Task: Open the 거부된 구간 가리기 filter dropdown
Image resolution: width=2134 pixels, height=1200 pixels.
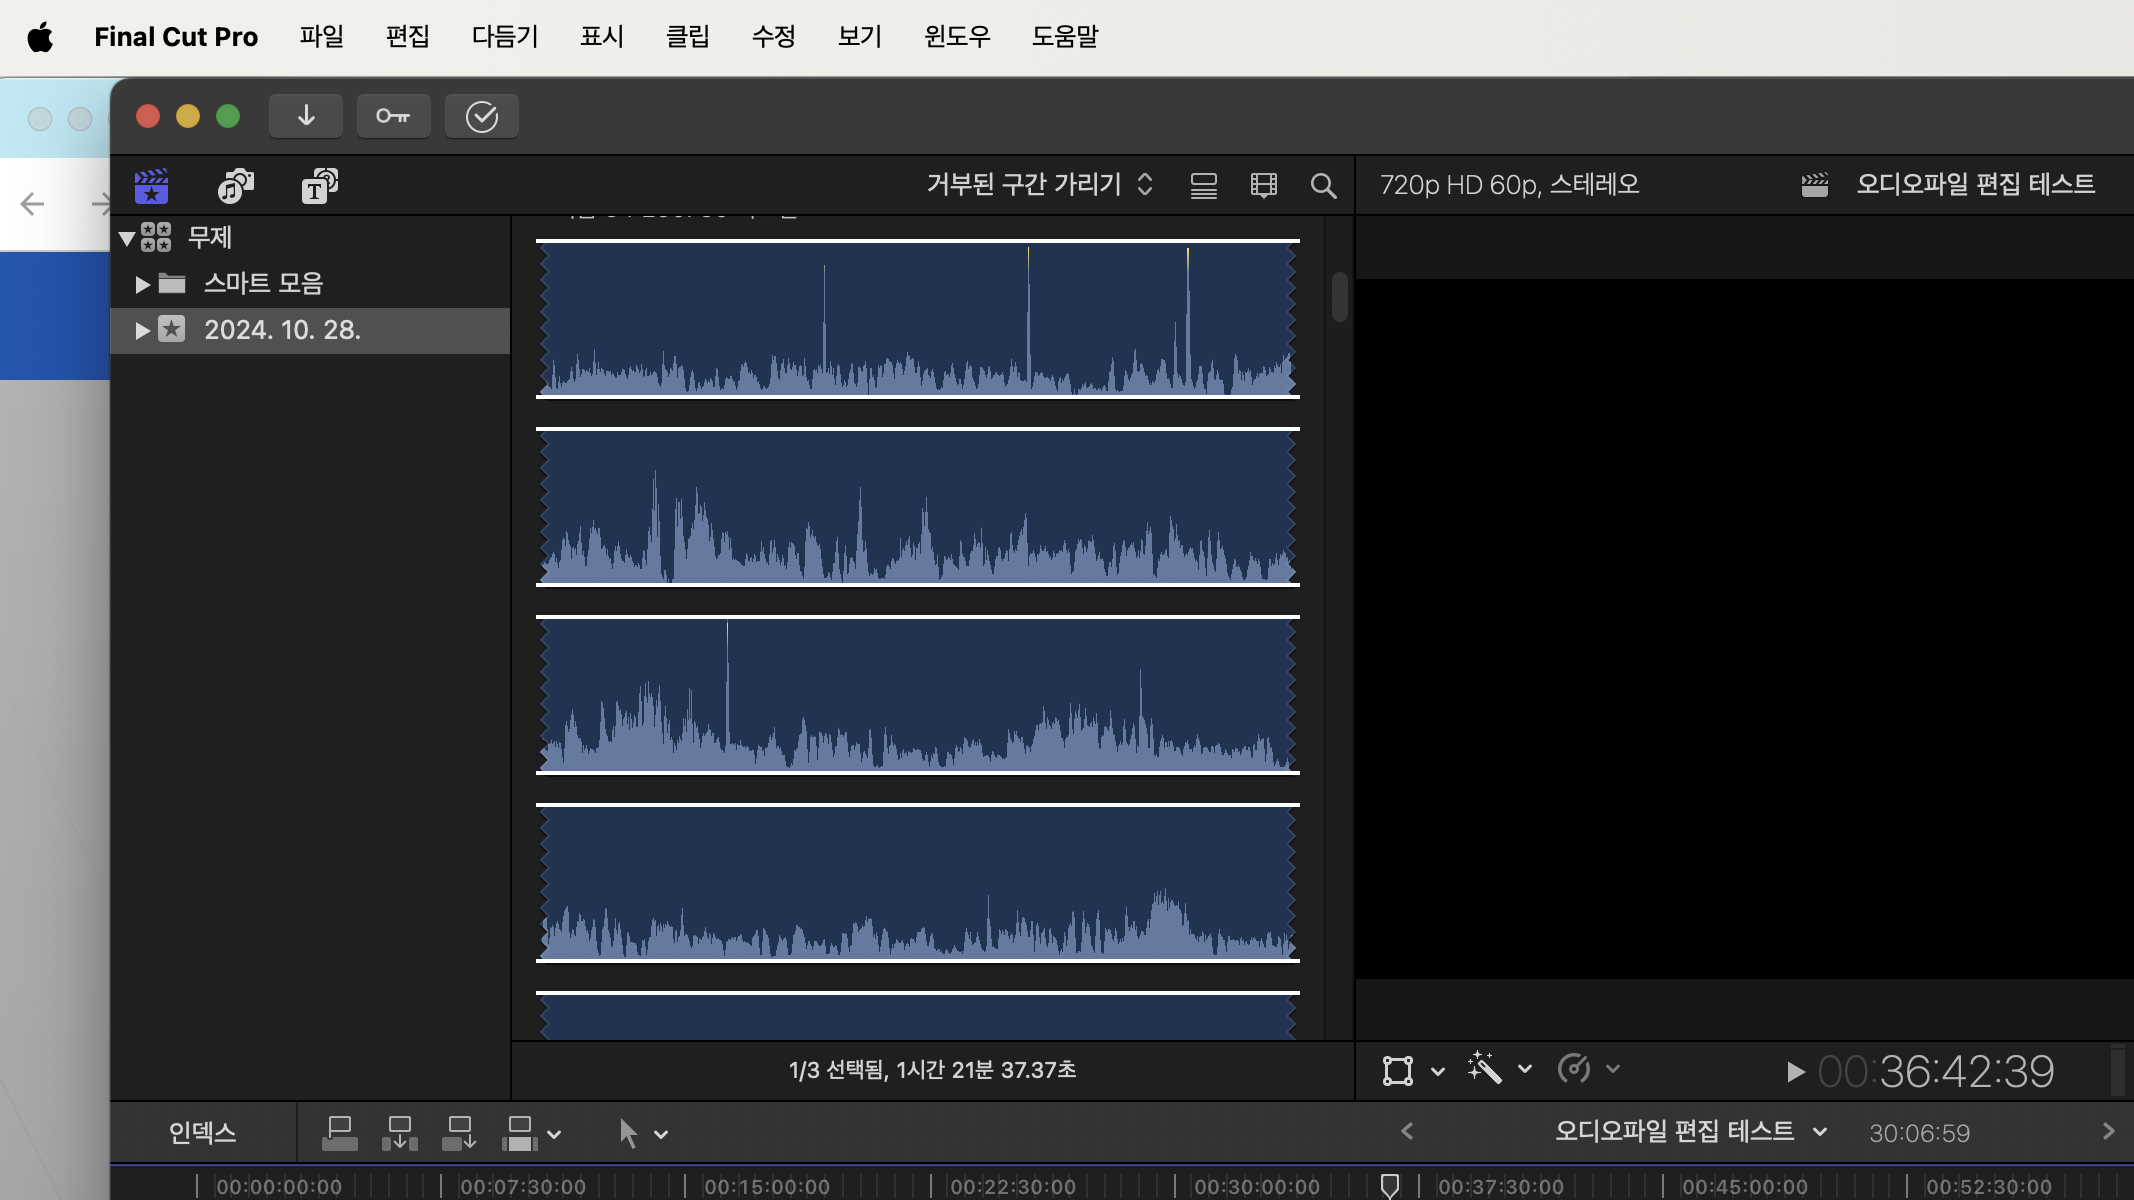Action: coord(1040,184)
